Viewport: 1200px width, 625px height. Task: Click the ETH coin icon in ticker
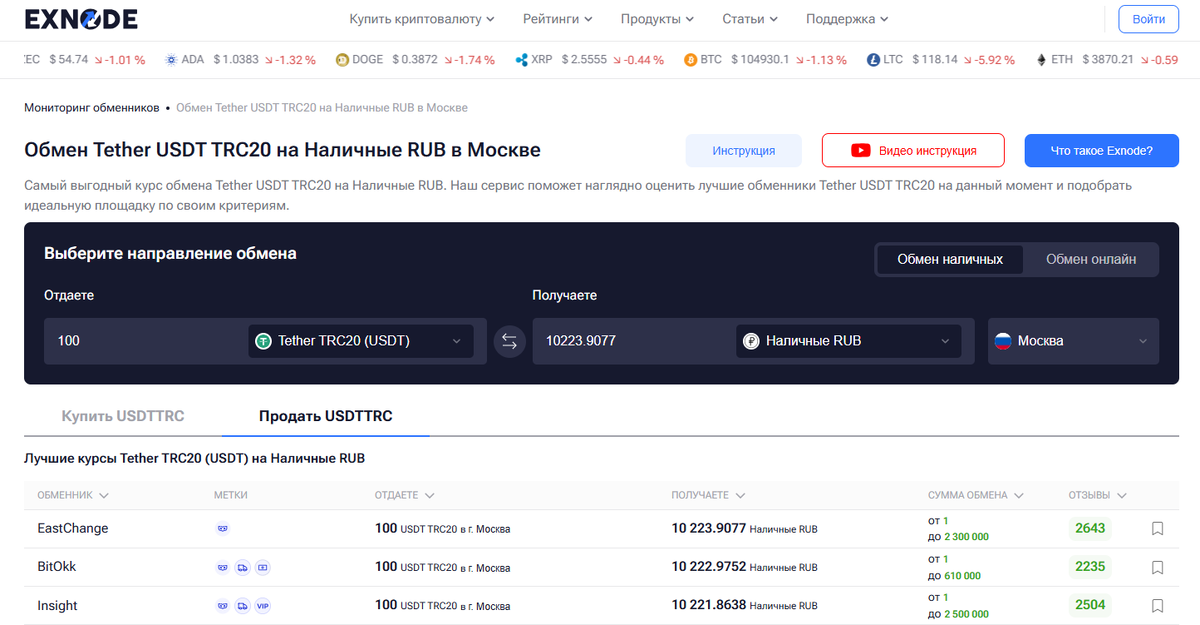pos(1041,60)
